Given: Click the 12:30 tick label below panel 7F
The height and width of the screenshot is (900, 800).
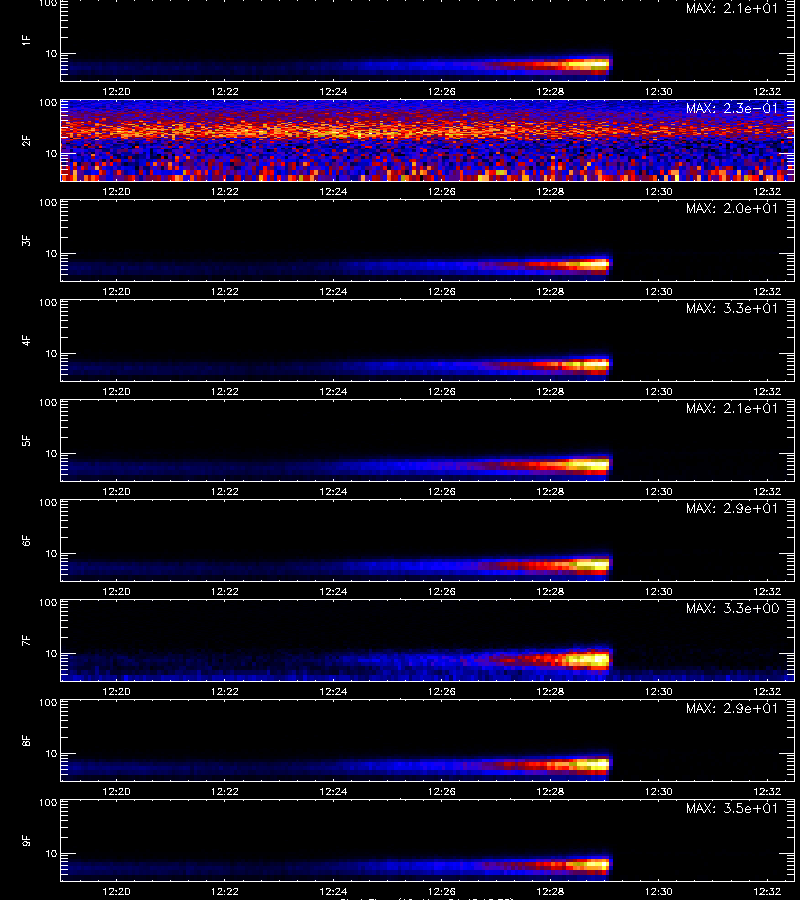Looking at the screenshot, I should 659,692.
